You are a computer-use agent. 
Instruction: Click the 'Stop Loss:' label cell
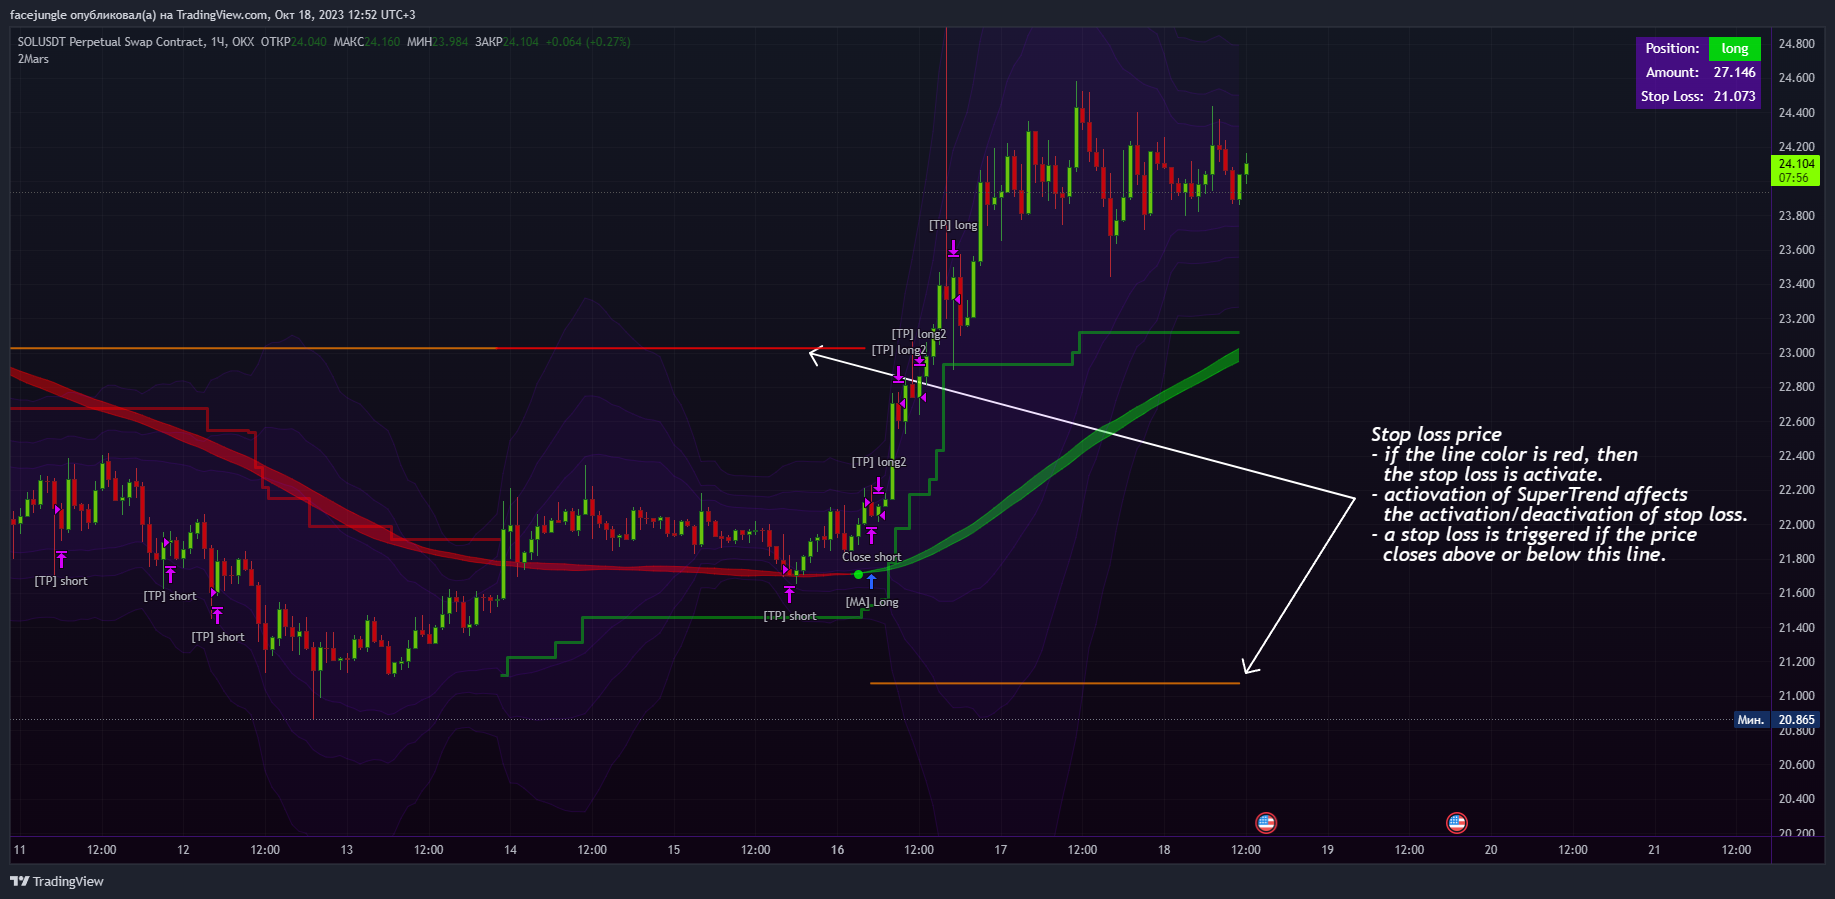[x=1672, y=96]
